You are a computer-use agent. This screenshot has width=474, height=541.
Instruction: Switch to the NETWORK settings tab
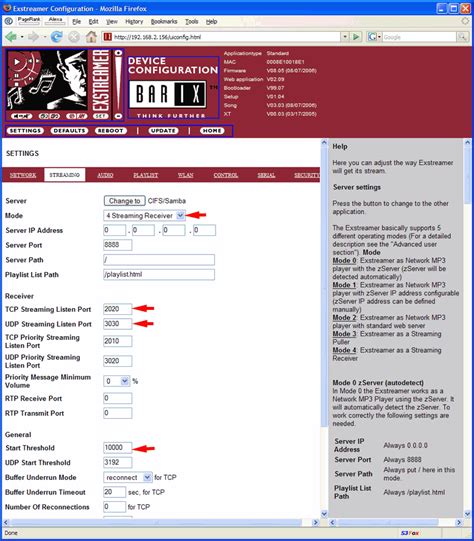(23, 175)
